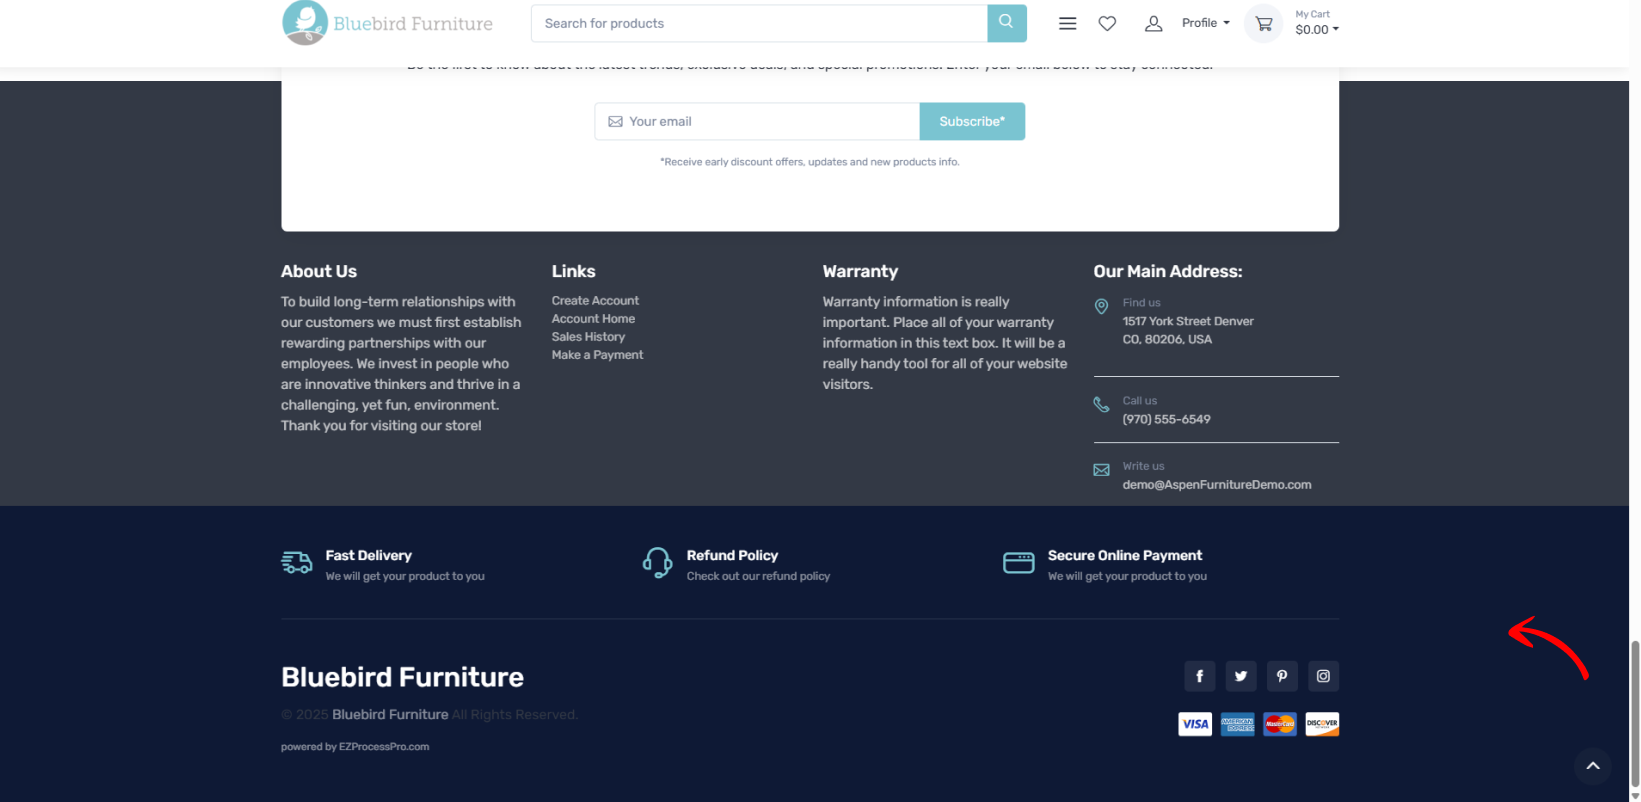Click the powered by EZProcessPro.com text
Viewport: 1641px width, 802px height.
click(355, 746)
